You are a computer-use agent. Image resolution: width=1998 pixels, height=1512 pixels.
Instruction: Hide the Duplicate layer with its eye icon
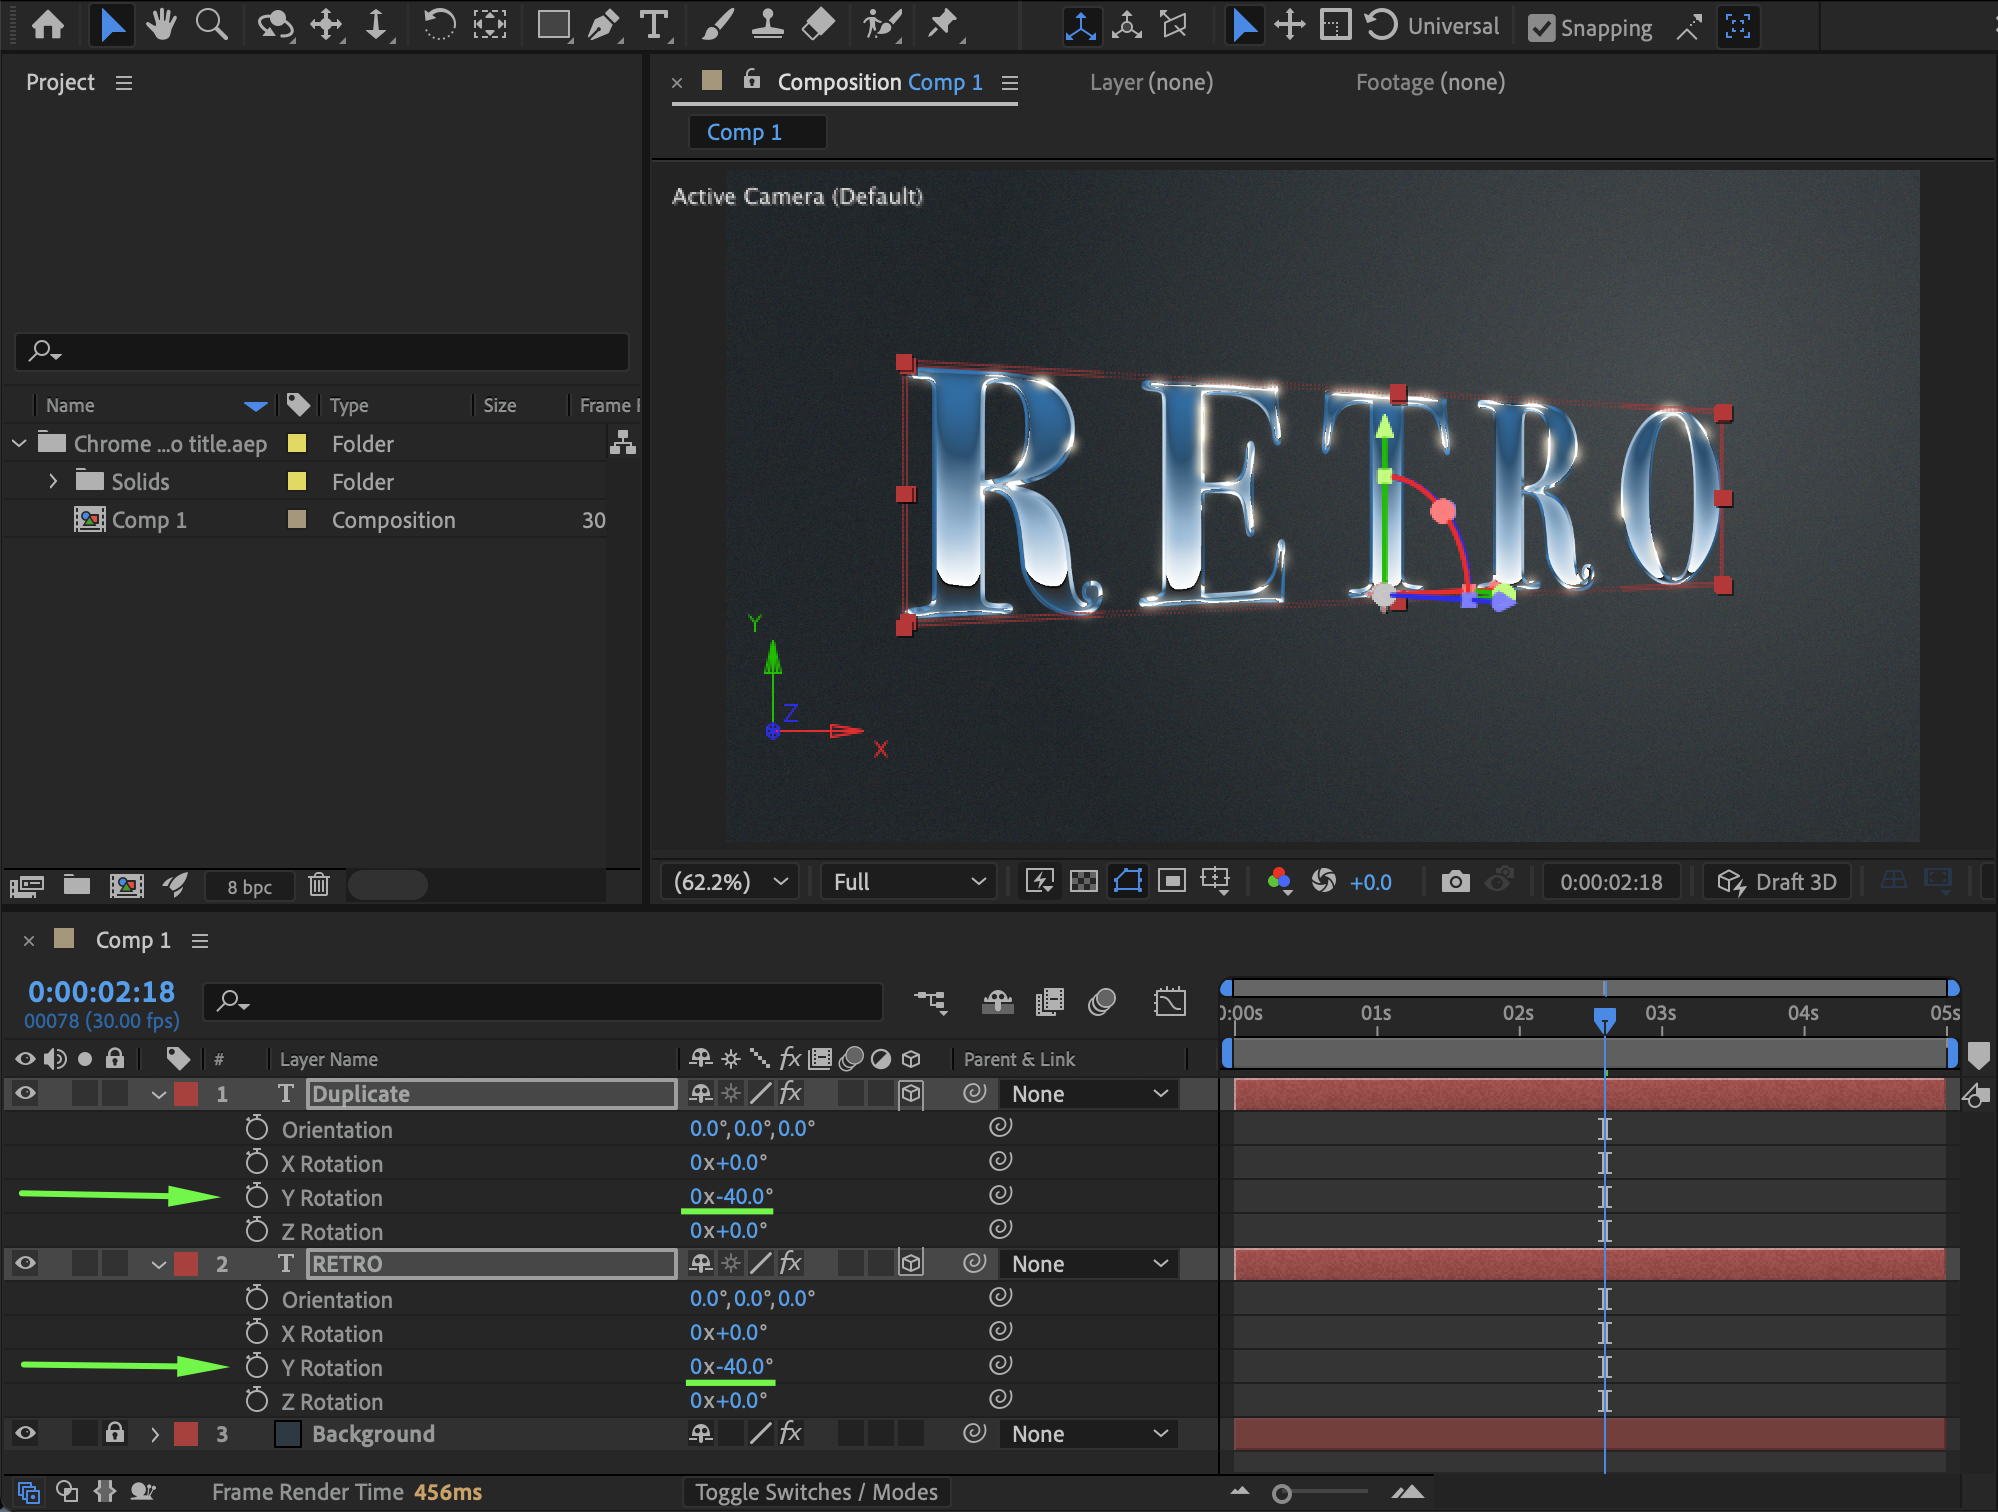tap(25, 1094)
